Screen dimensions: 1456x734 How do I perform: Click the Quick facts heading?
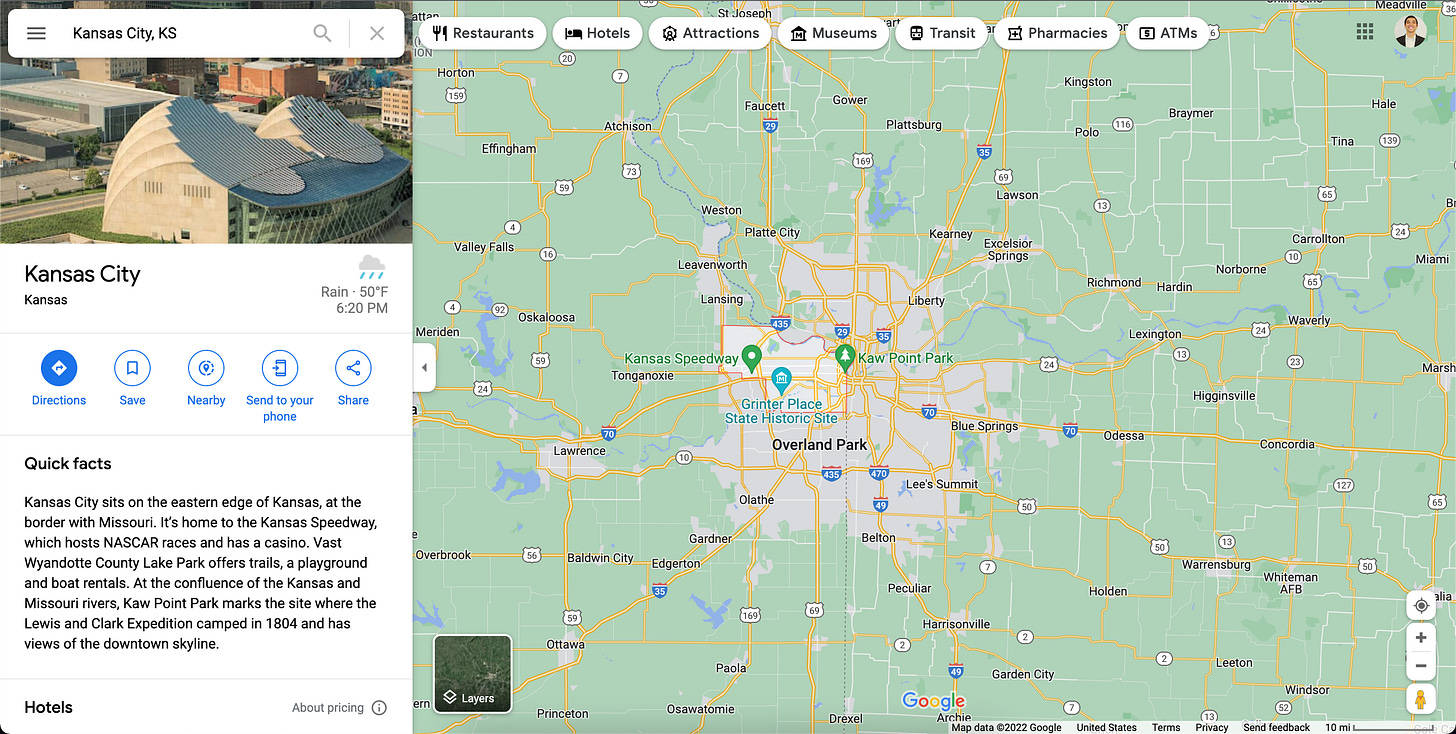click(x=68, y=464)
